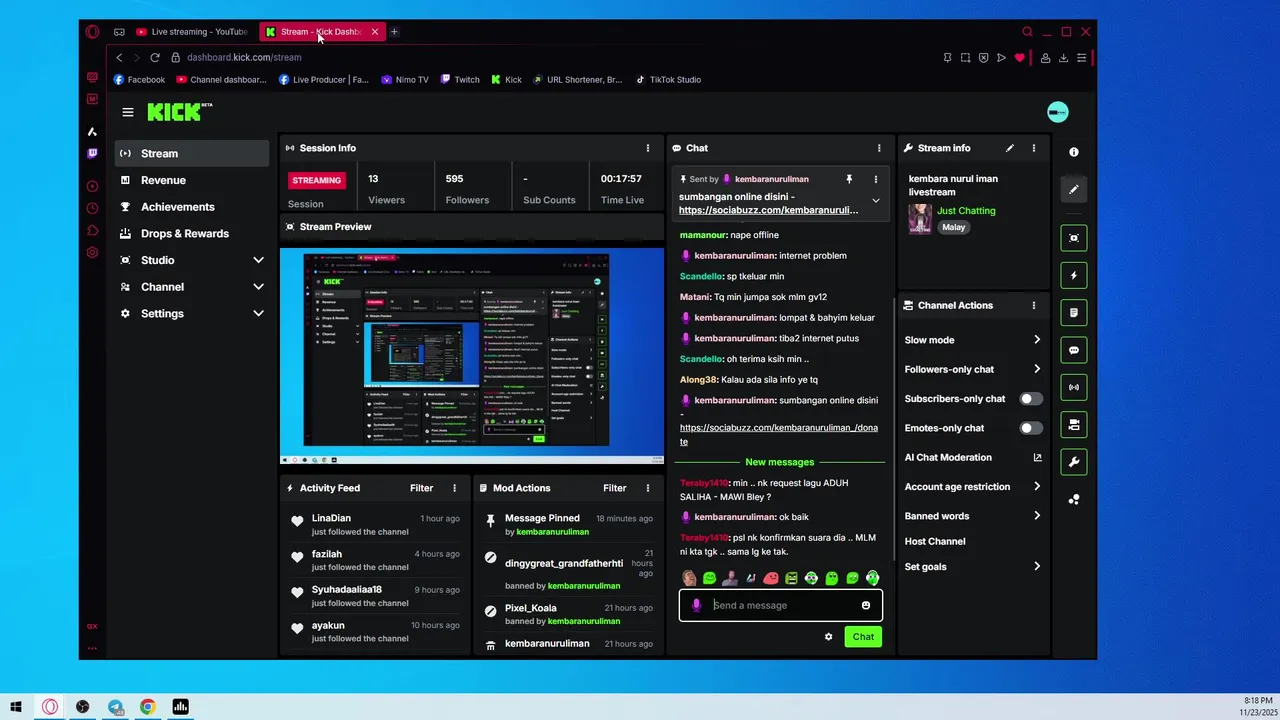Send message with Chat button
Screen dimensions: 1280x720
point(863,637)
